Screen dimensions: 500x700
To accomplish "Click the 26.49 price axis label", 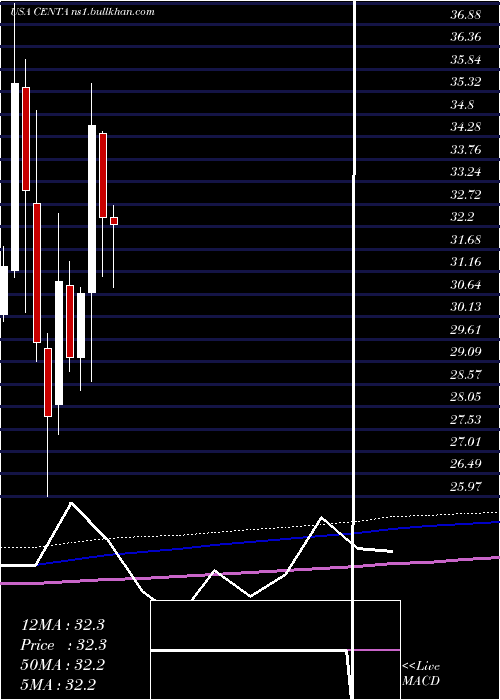I will pos(466,464).
